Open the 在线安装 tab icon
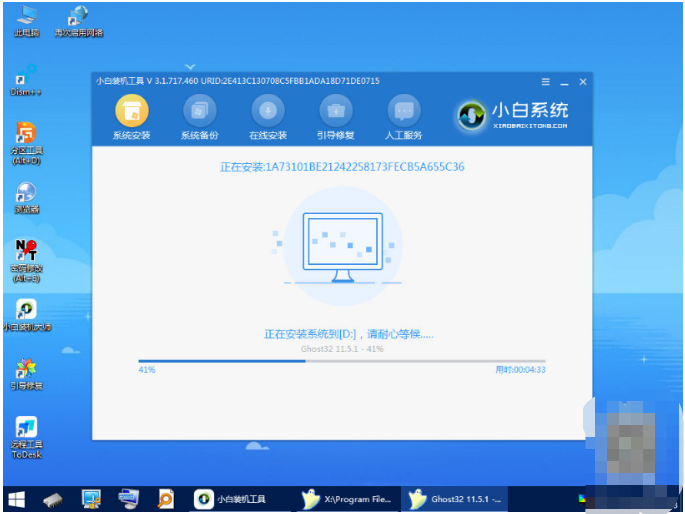 [x=268, y=111]
